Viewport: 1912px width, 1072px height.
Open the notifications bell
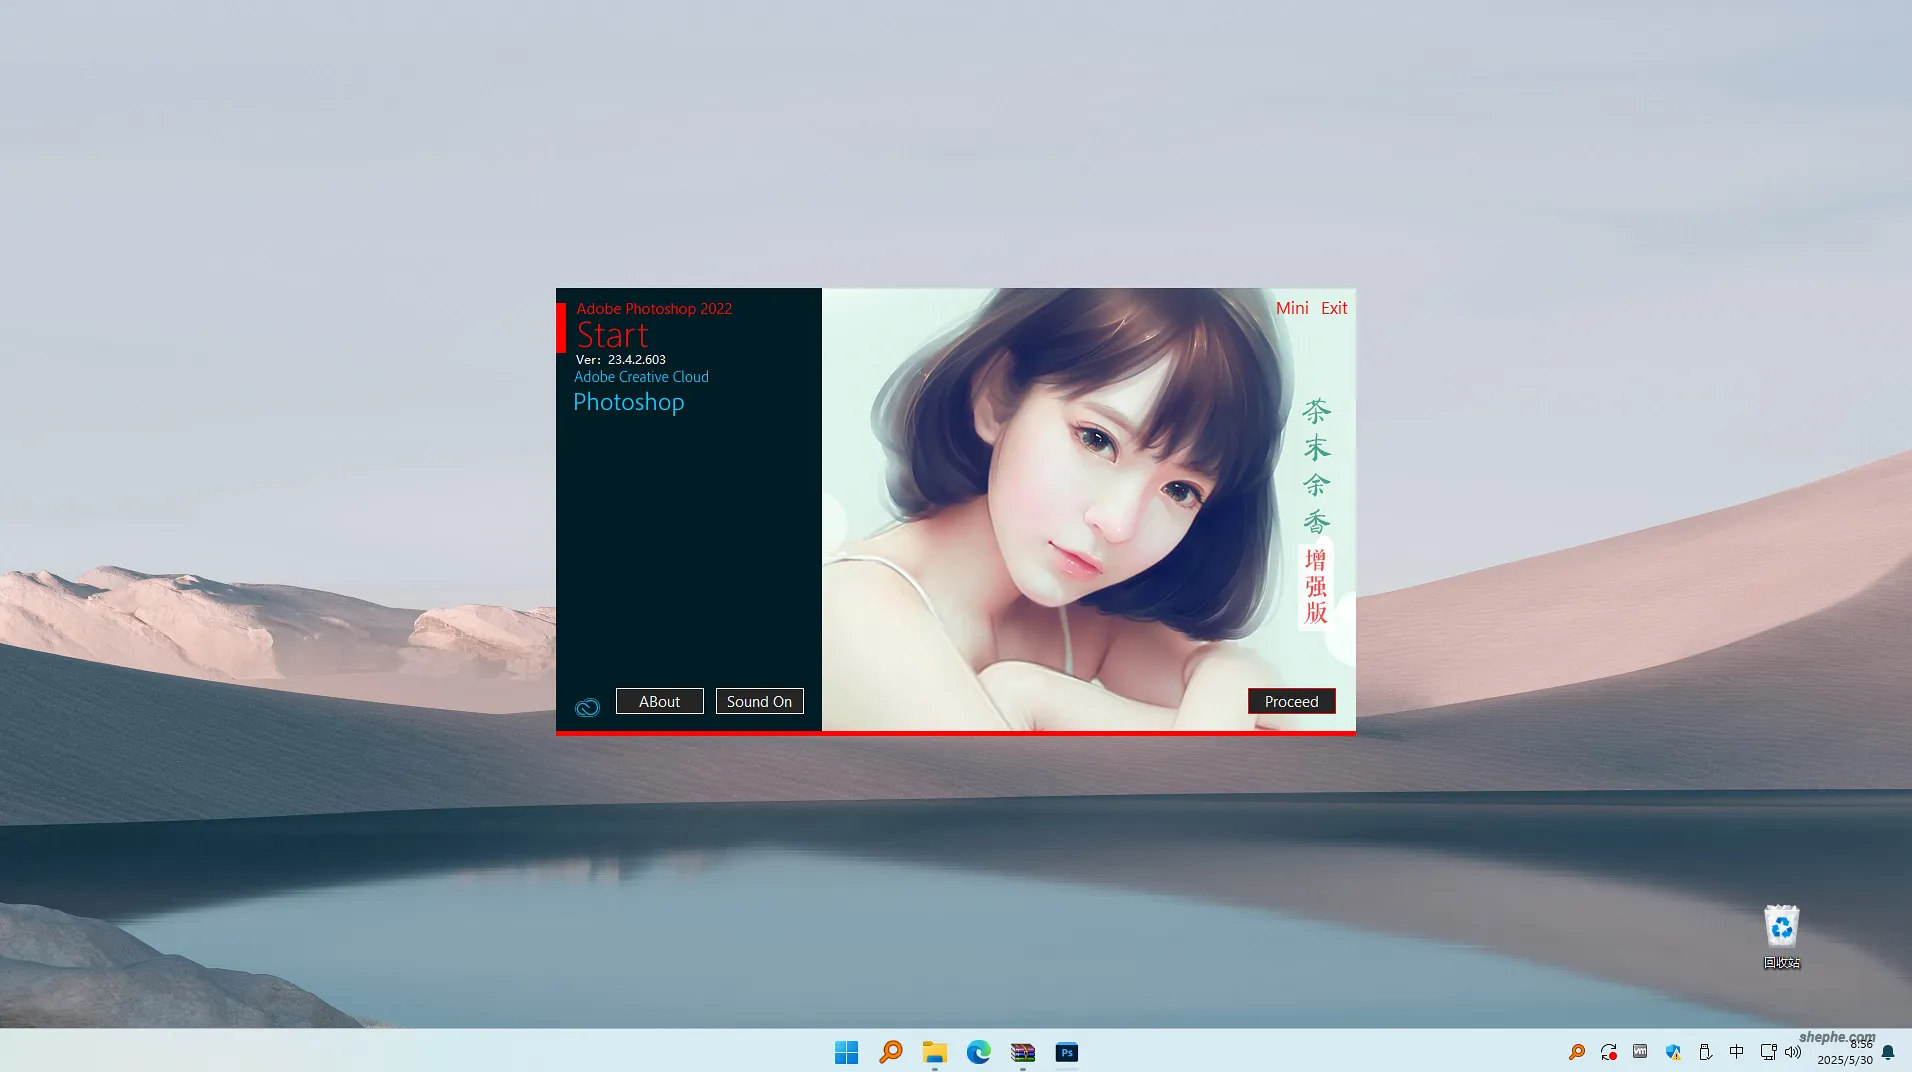(x=1887, y=1052)
